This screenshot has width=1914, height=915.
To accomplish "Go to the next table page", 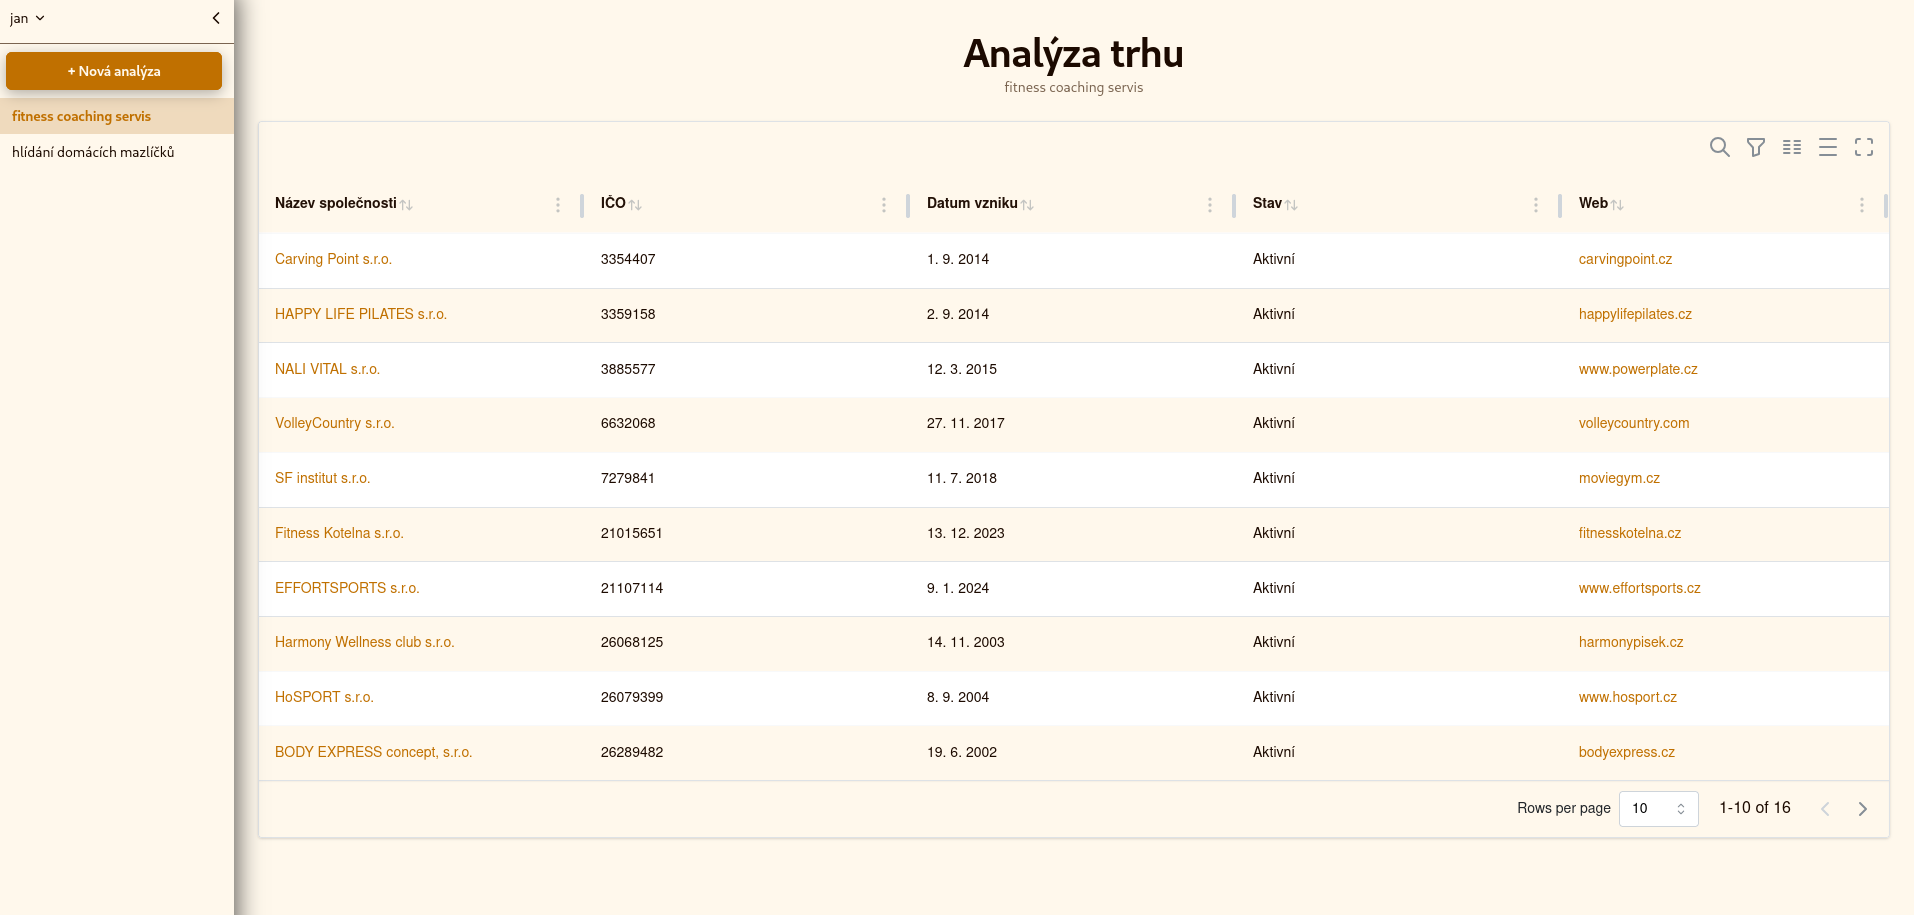I will pyautogui.click(x=1862, y=808).
